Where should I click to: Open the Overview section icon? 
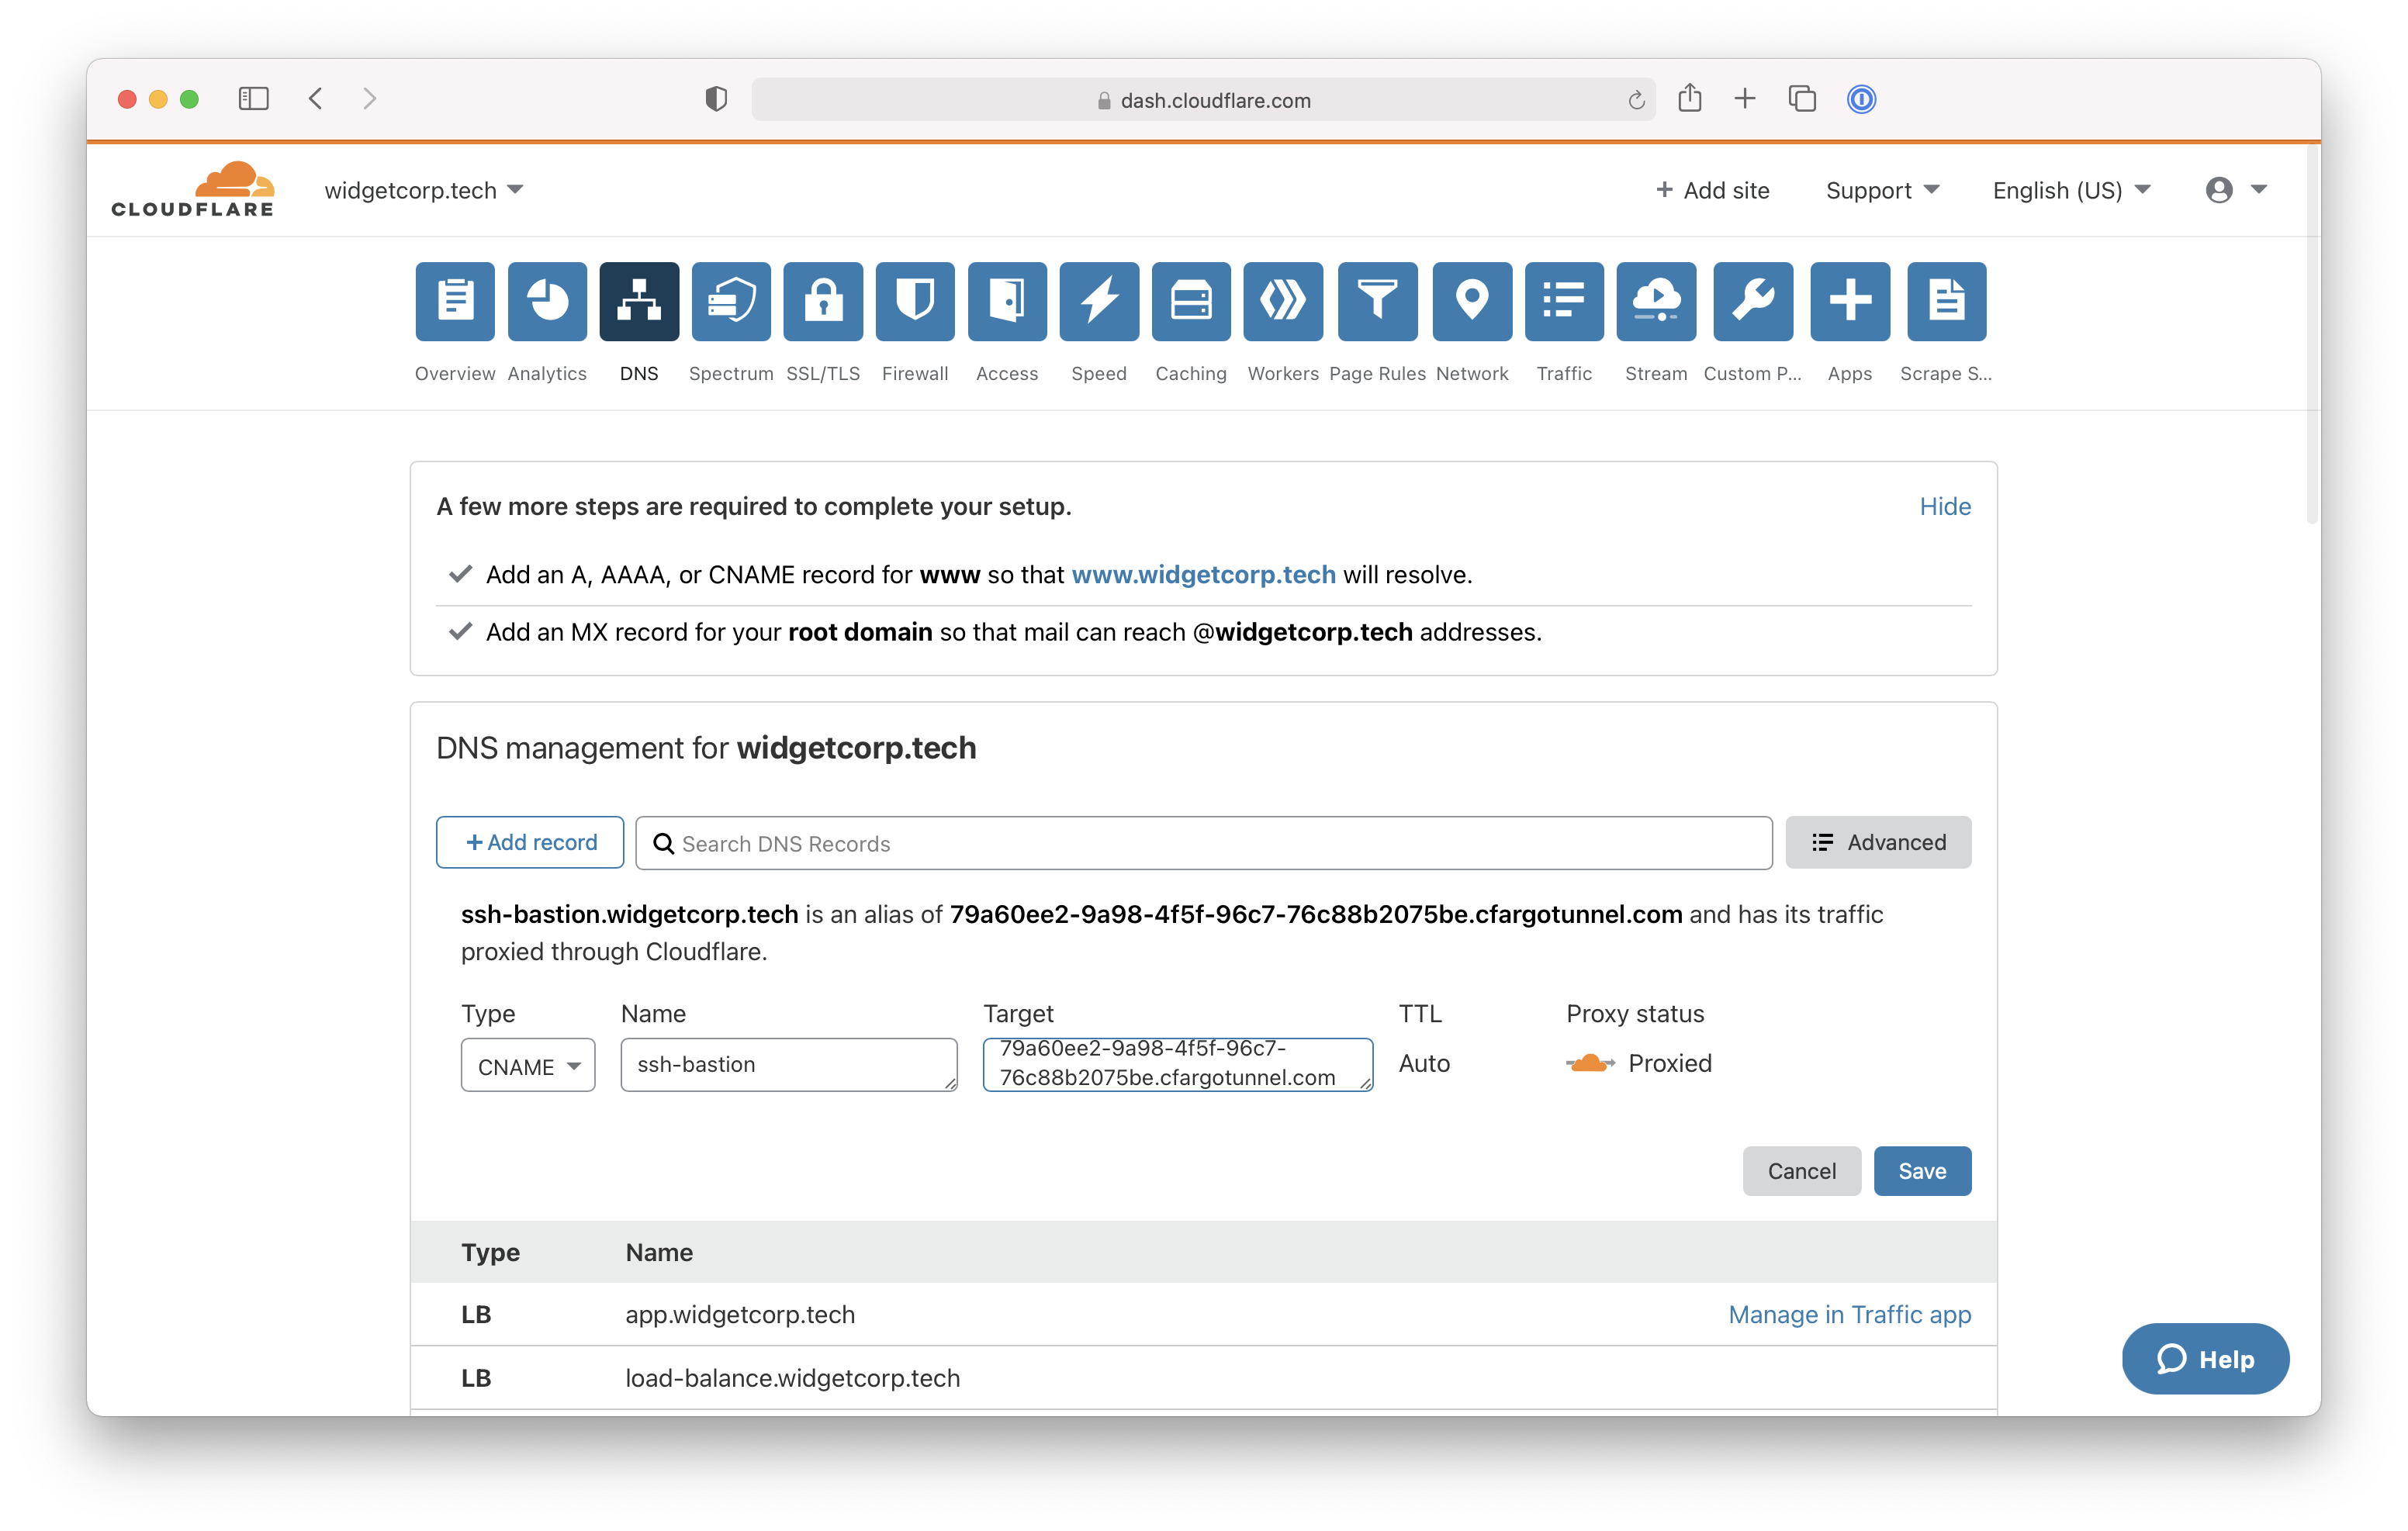(455, 301)
